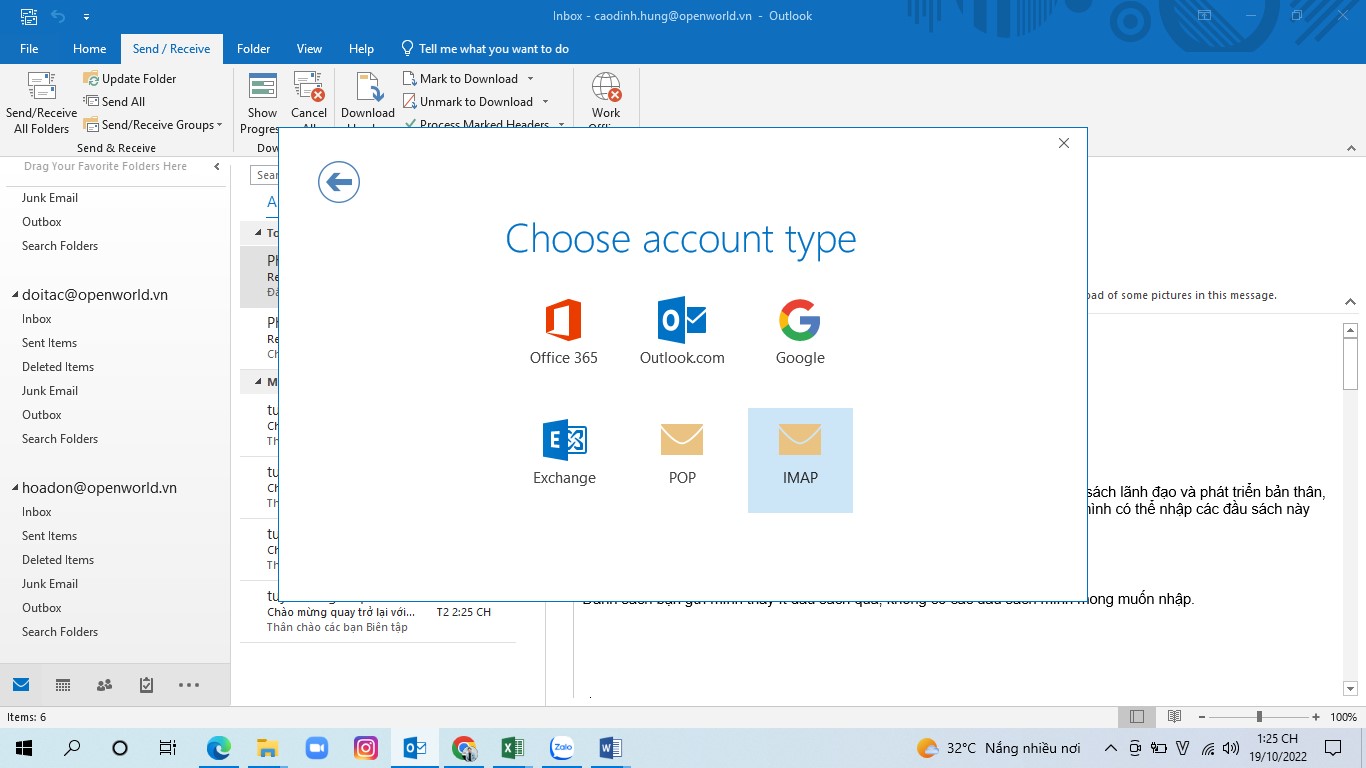
Task: Switch to Reading view in status bar
Action: pos(1175,717)
